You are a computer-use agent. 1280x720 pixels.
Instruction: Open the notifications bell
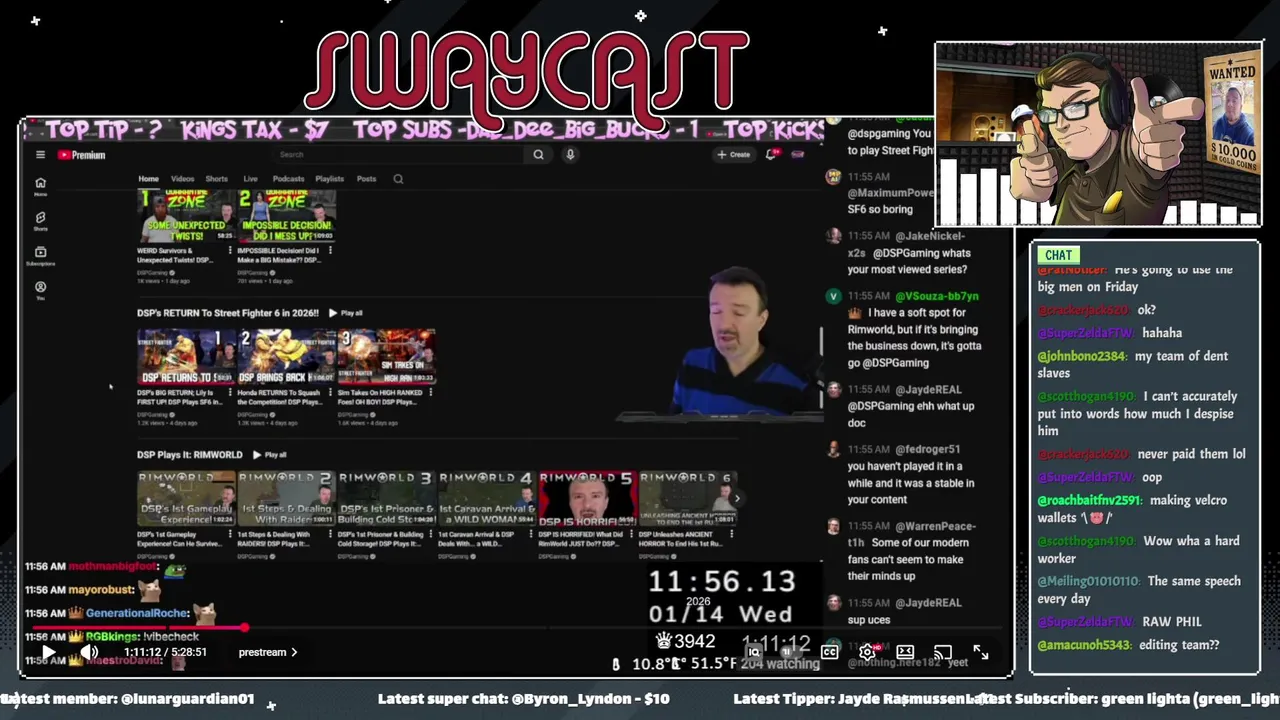click(771, 155)
